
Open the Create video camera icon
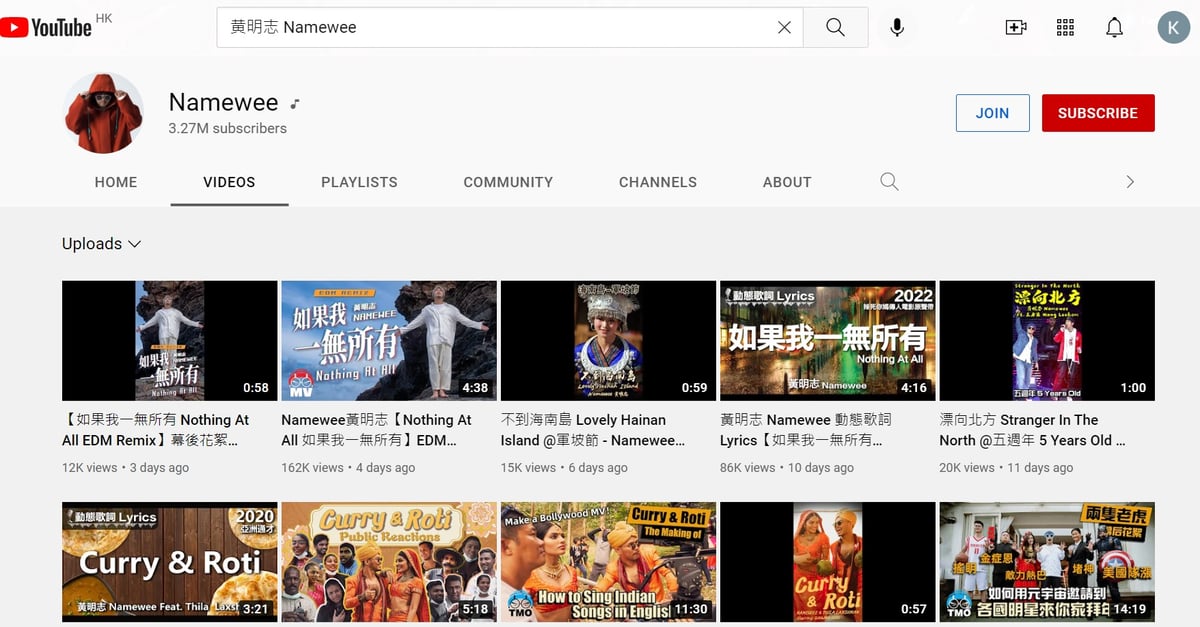point(1016,28)
